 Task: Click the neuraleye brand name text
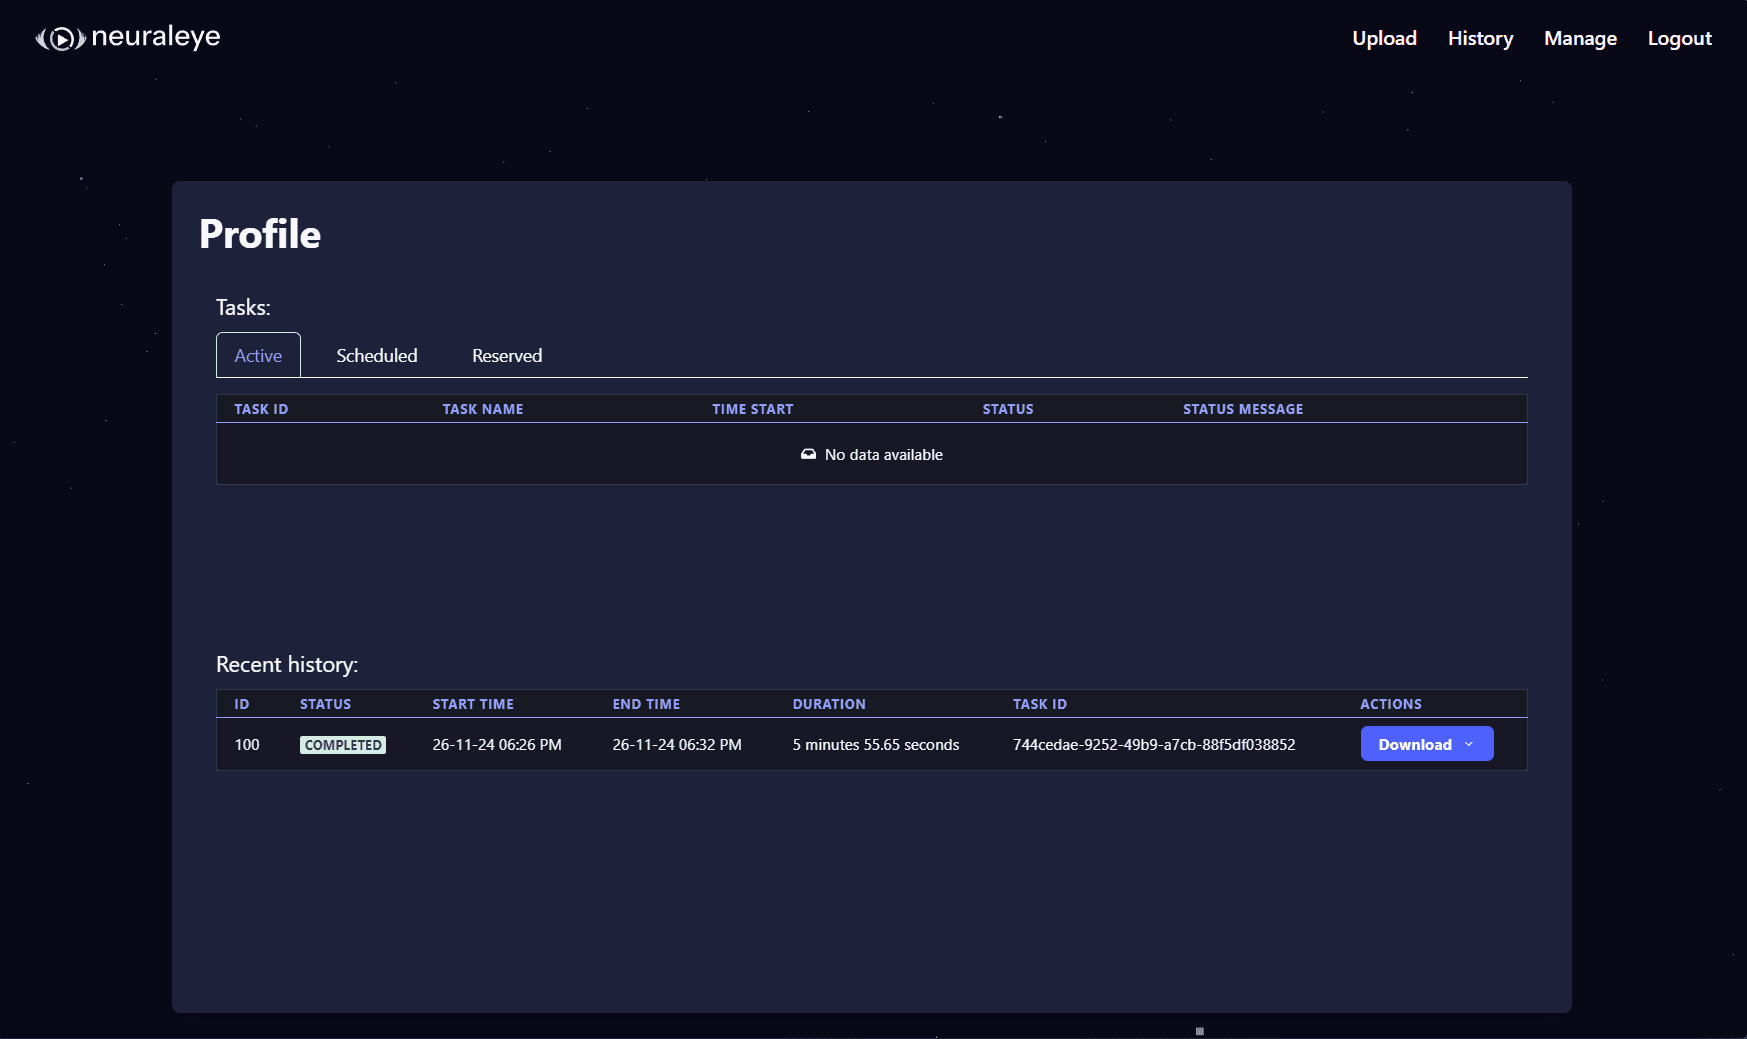coord(156,37)
